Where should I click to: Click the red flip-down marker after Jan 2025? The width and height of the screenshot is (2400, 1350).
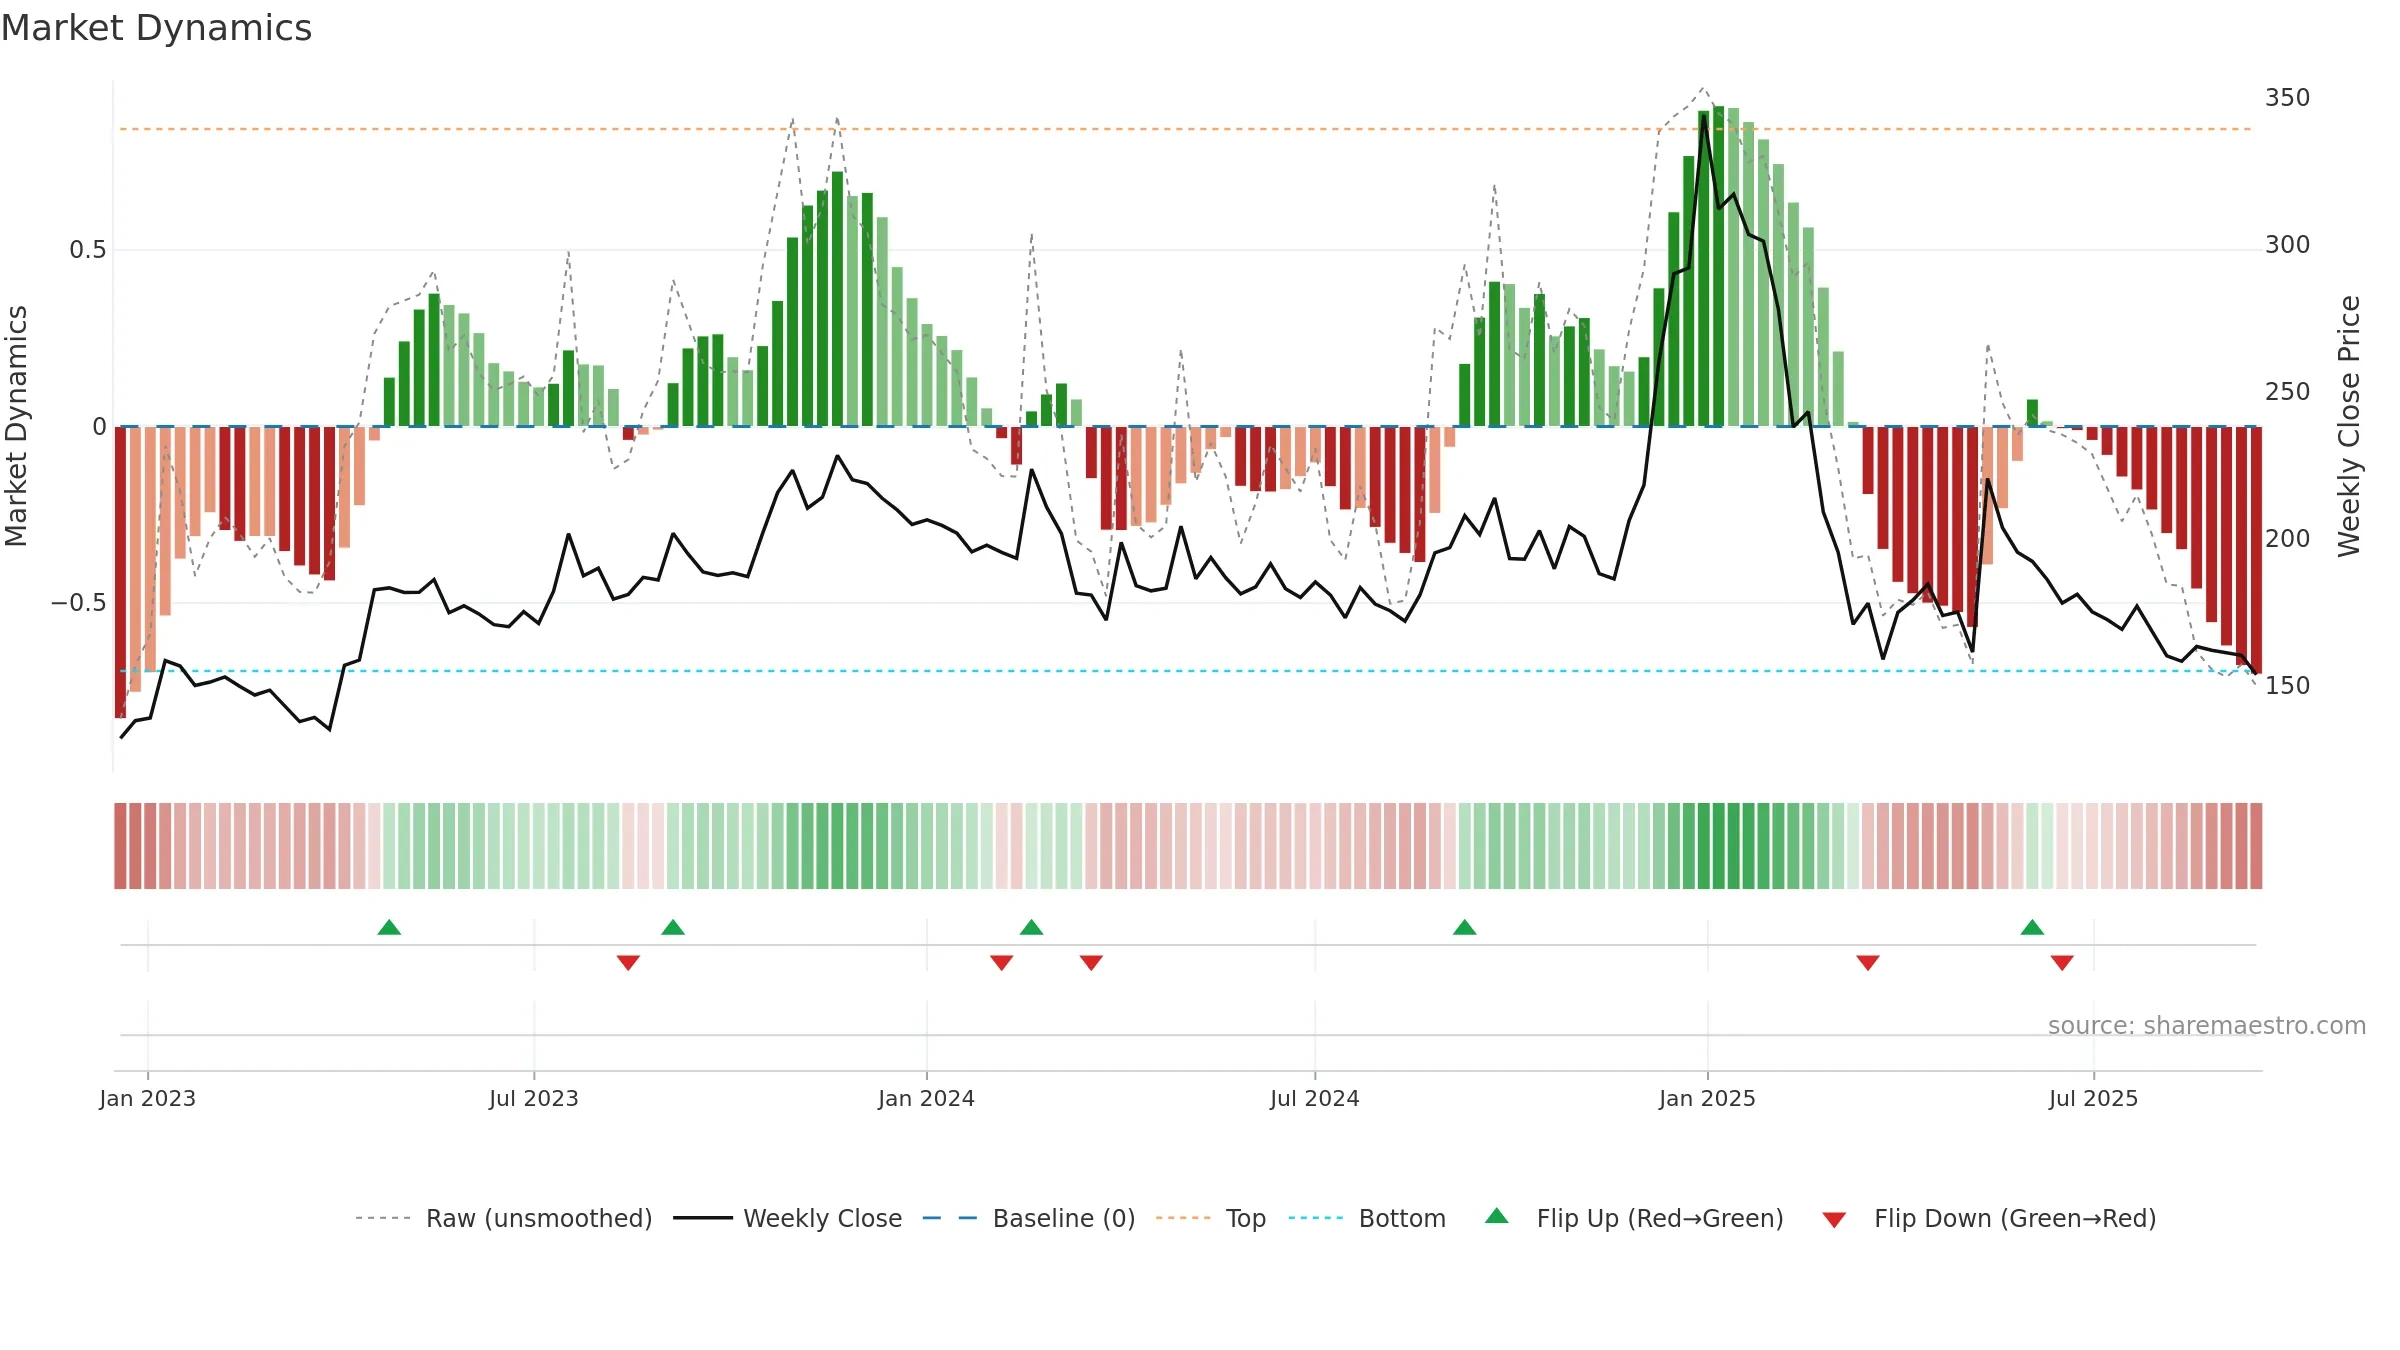click(x=1868, y=962)
